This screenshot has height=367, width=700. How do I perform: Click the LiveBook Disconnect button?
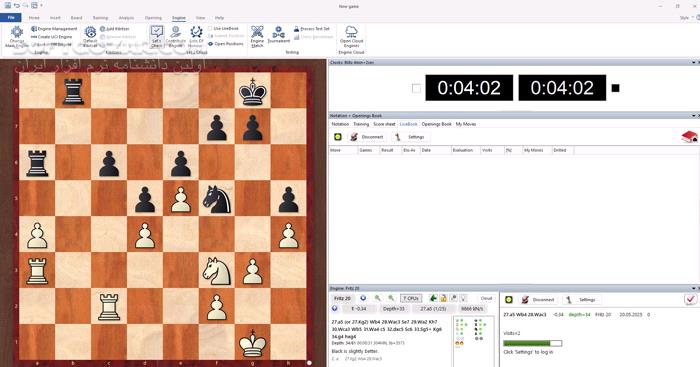(367, 137)
